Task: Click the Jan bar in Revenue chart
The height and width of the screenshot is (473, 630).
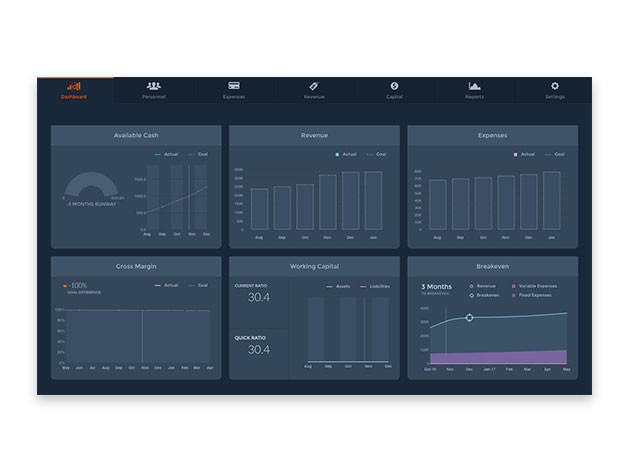Action: 373,201
